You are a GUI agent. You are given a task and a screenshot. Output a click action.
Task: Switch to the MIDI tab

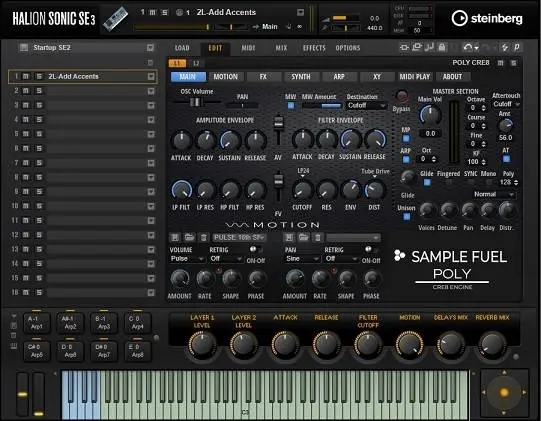pos(248,48)
